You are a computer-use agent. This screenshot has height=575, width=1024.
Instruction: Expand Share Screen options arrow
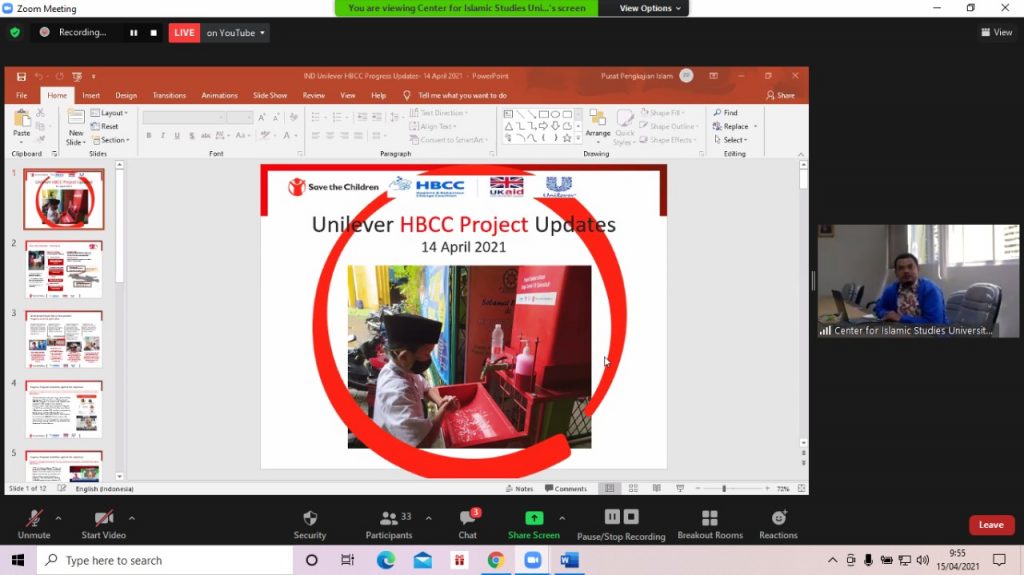coord(562,518)
